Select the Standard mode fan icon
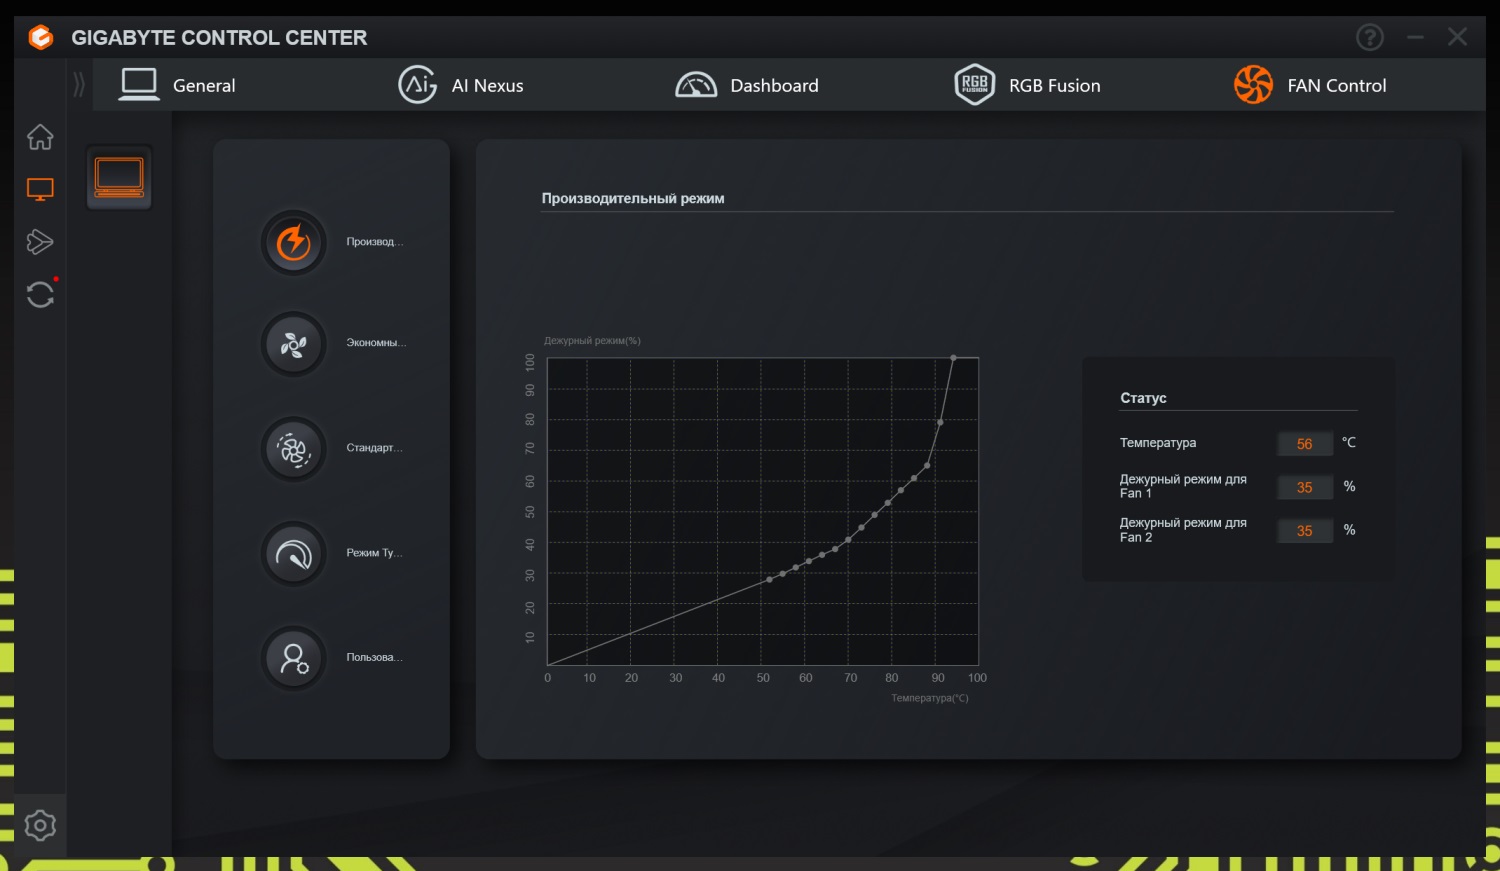 294,449
